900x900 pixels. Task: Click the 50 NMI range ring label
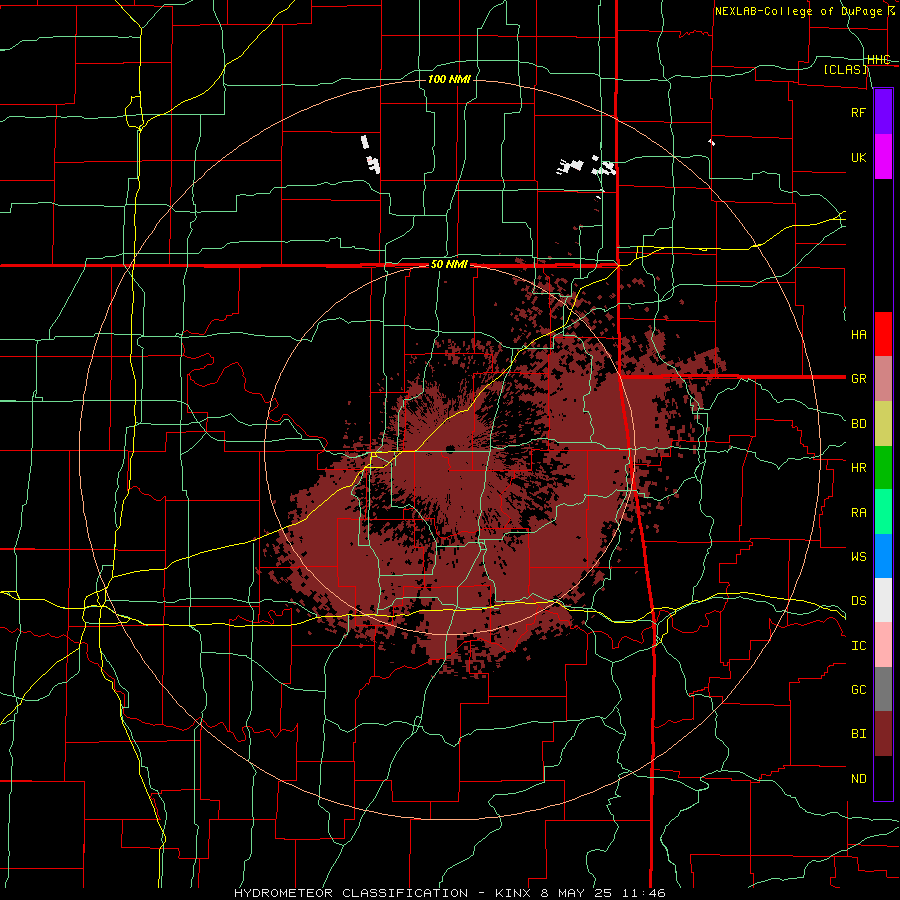pyautogui.click(x=449, y=265)
